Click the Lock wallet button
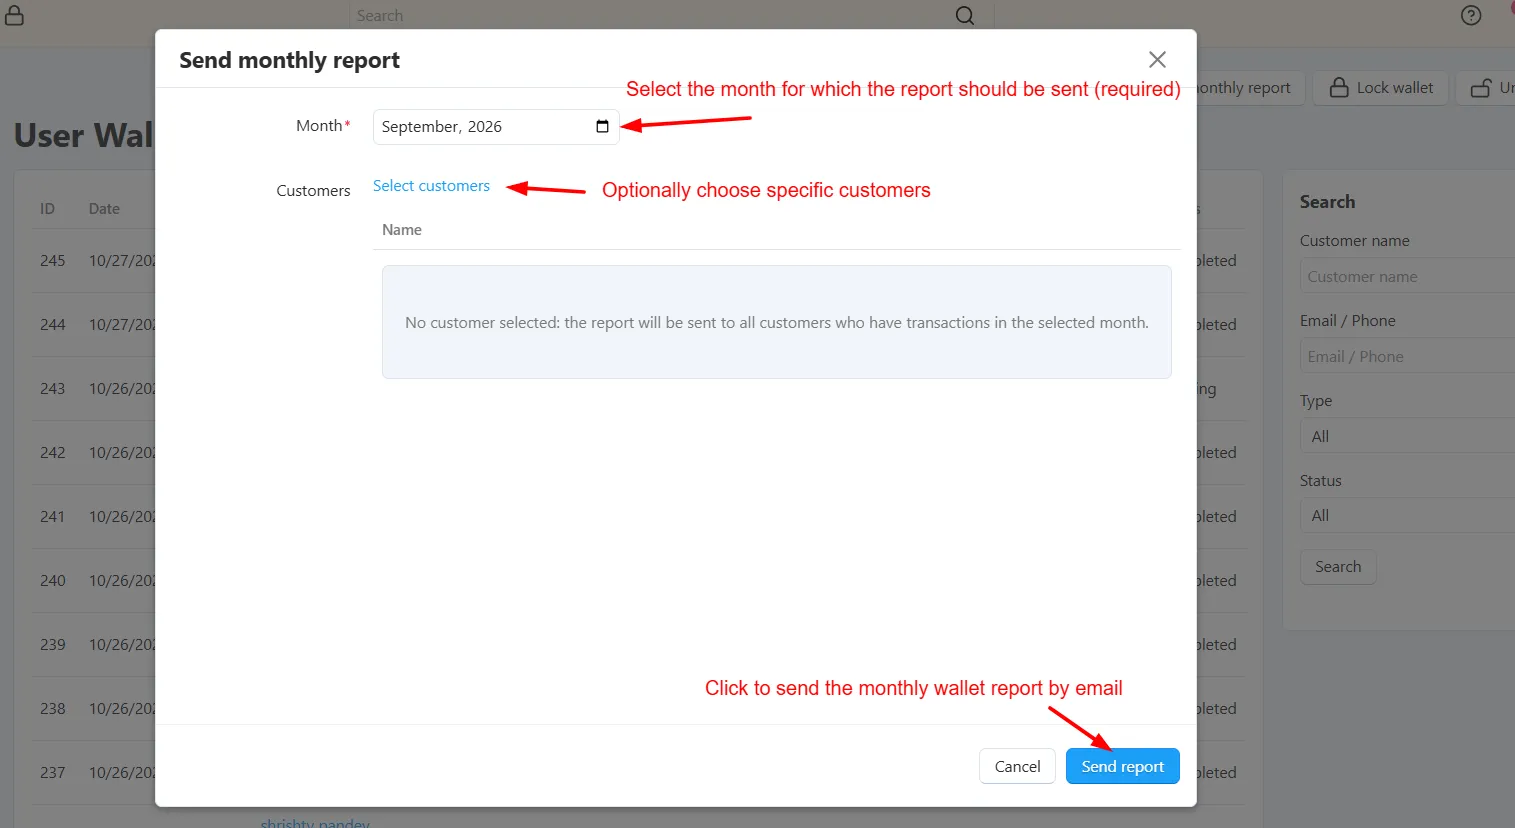Image resolution: width=1515 pixels, height=828 pixels. pos(1381,88)
